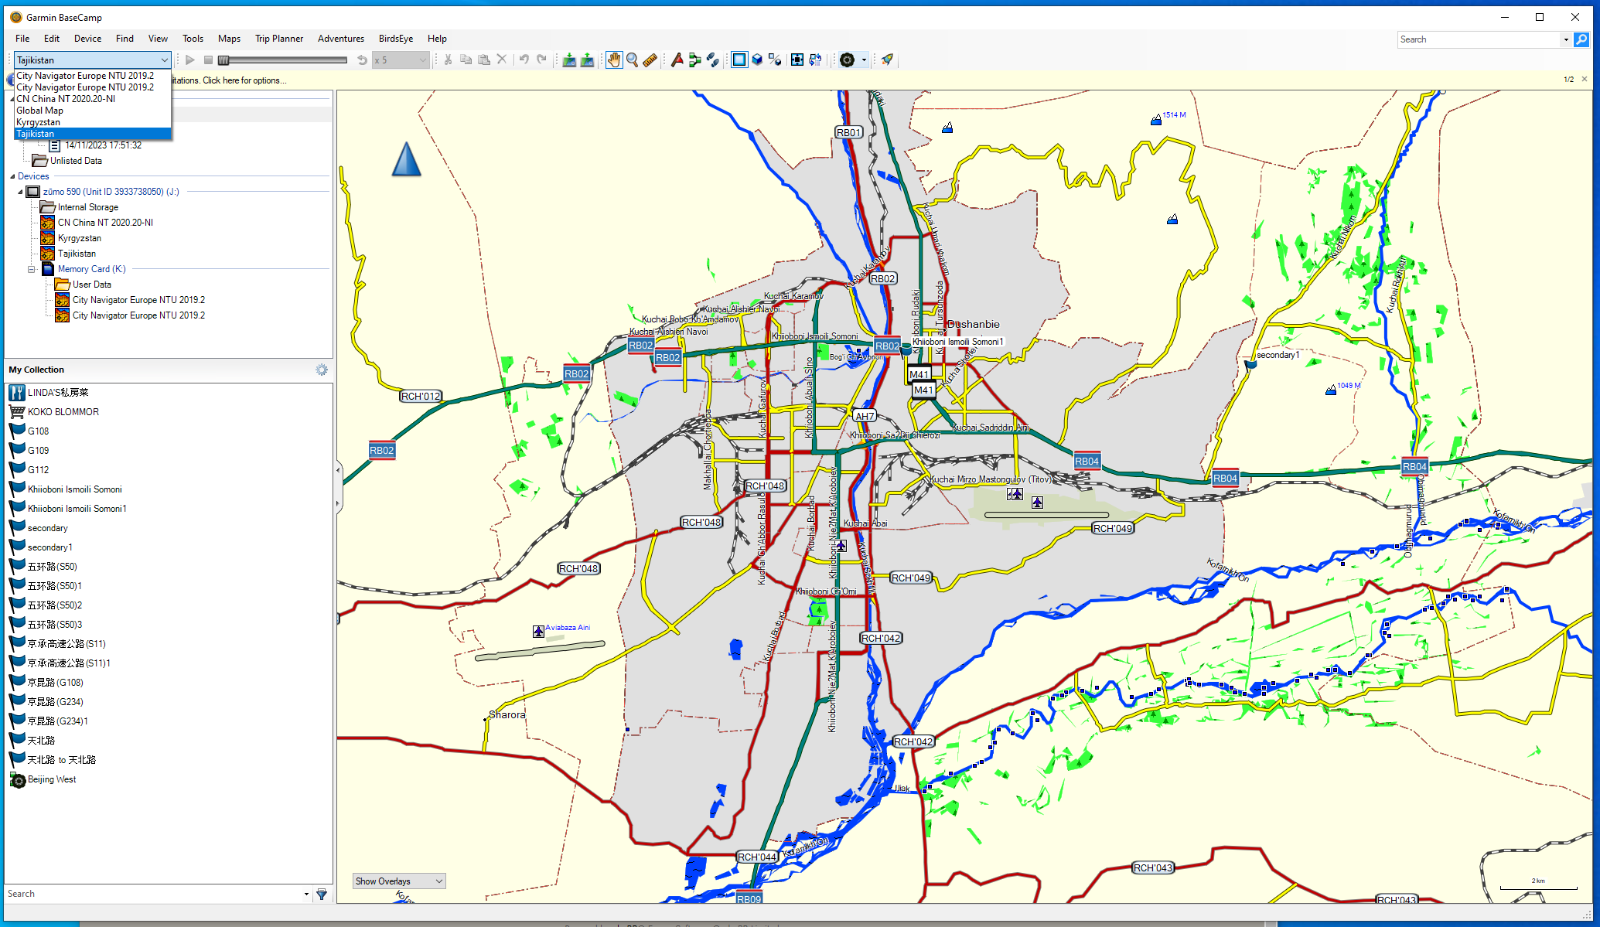
Task: Click the map transfer arrows icon
Action: tap(815, 60)
